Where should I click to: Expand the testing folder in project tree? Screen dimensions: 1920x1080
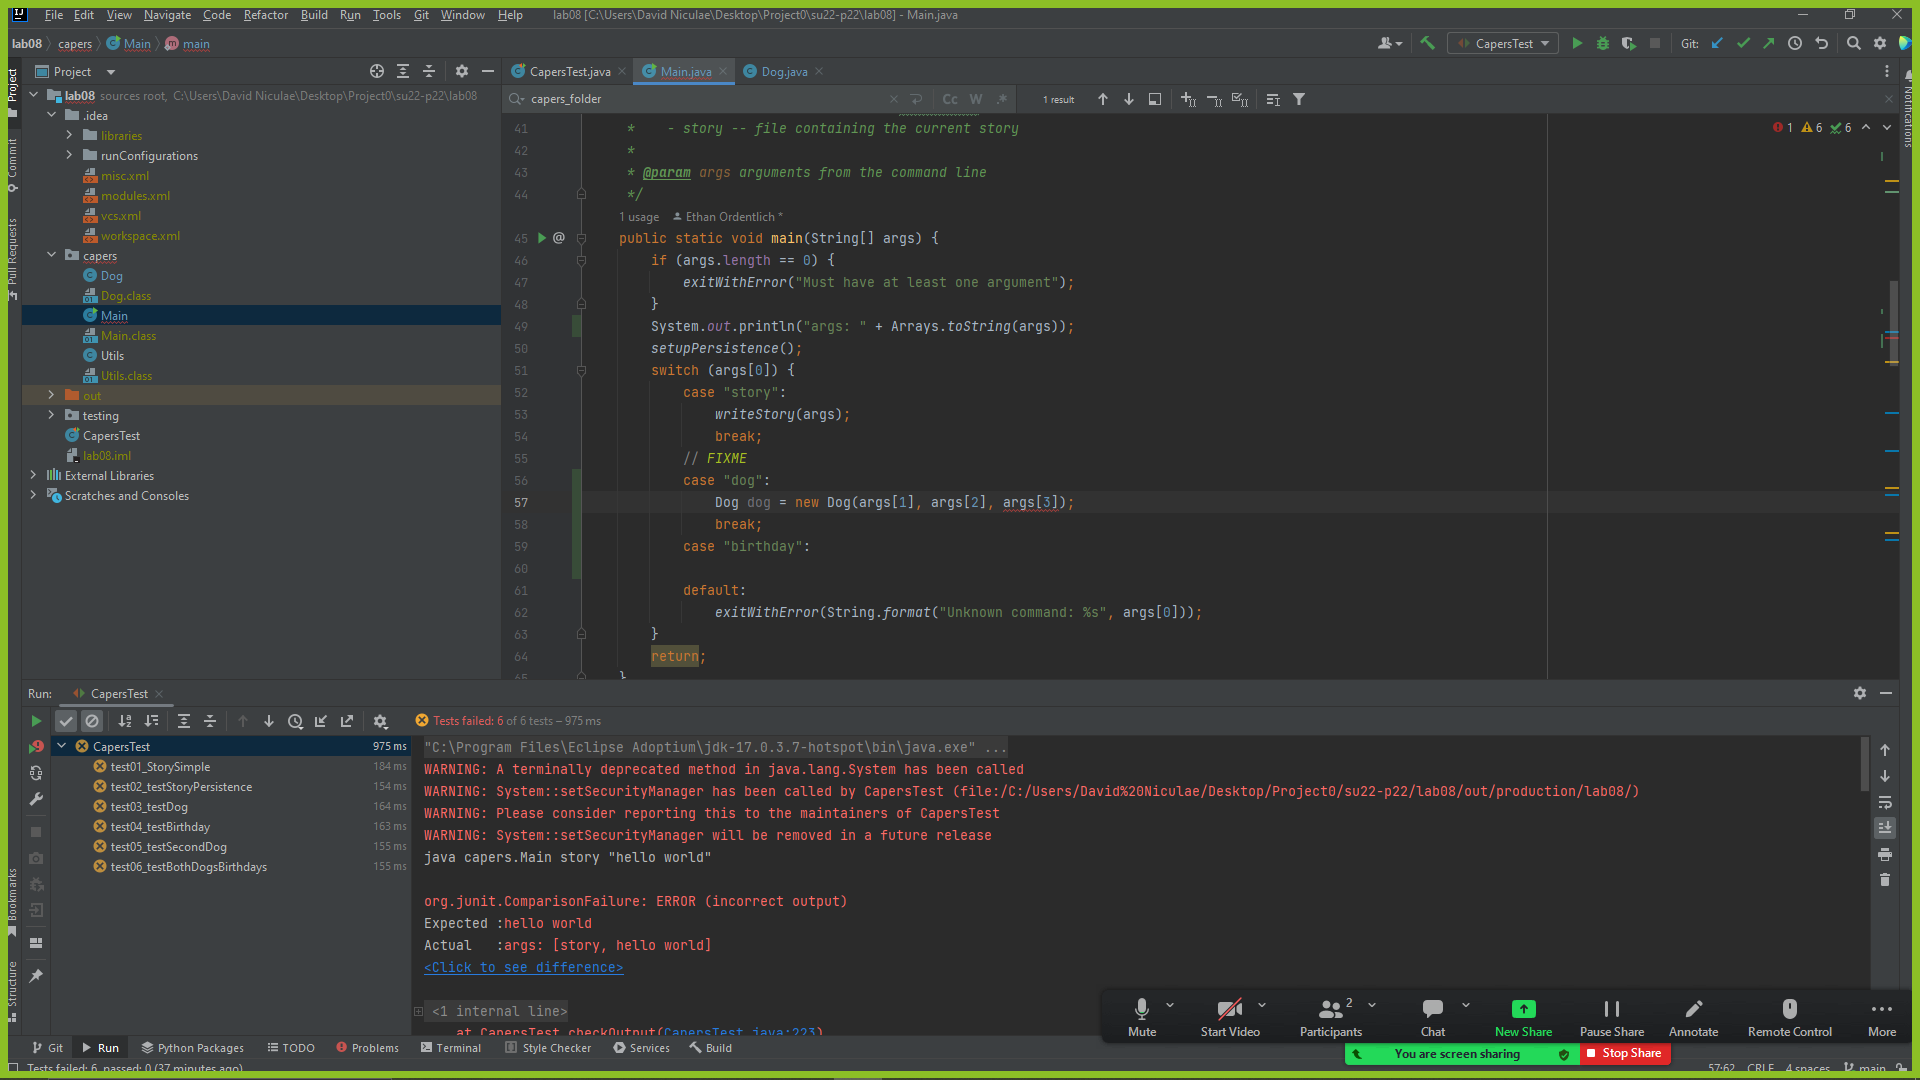coord(51,415)
